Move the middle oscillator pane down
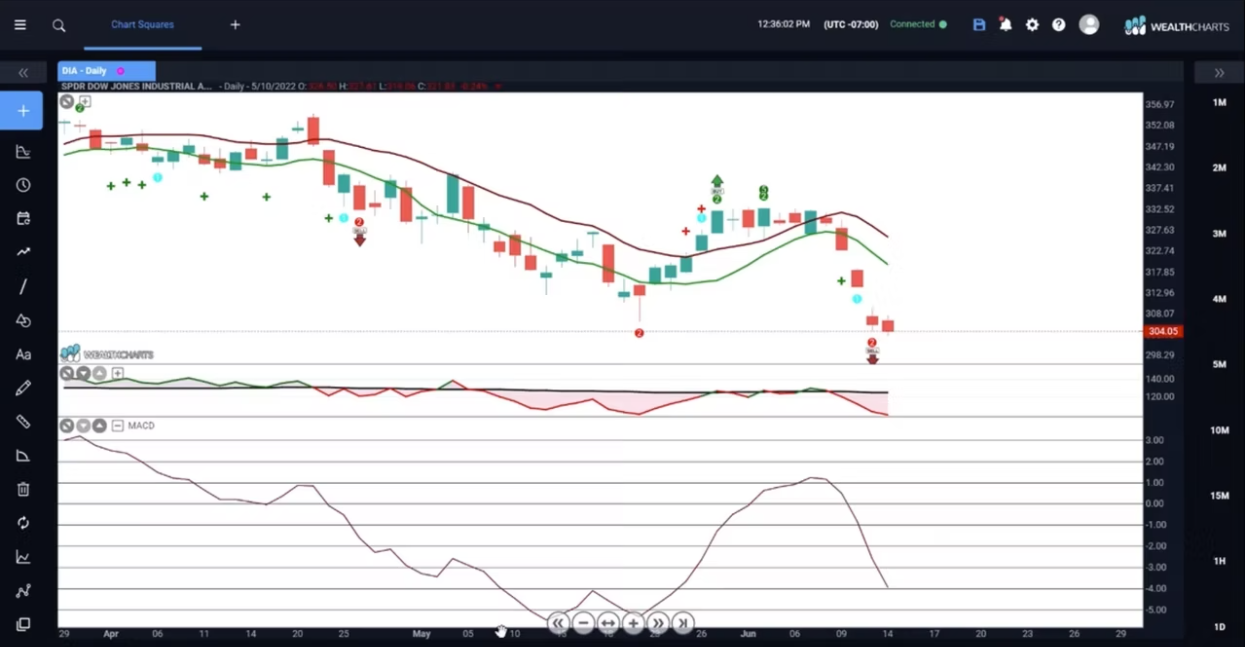 pos(84,374)
